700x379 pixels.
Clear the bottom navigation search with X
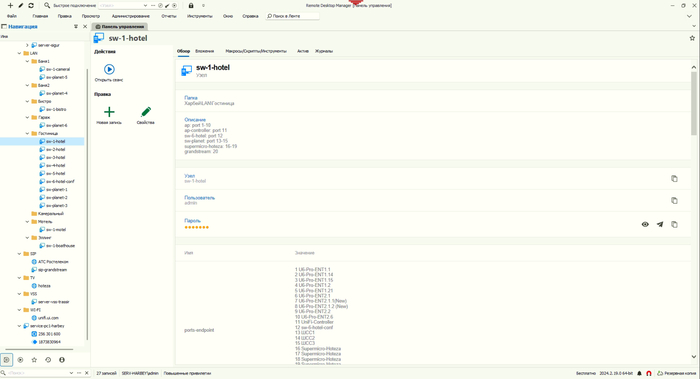(x=87, y=373)
